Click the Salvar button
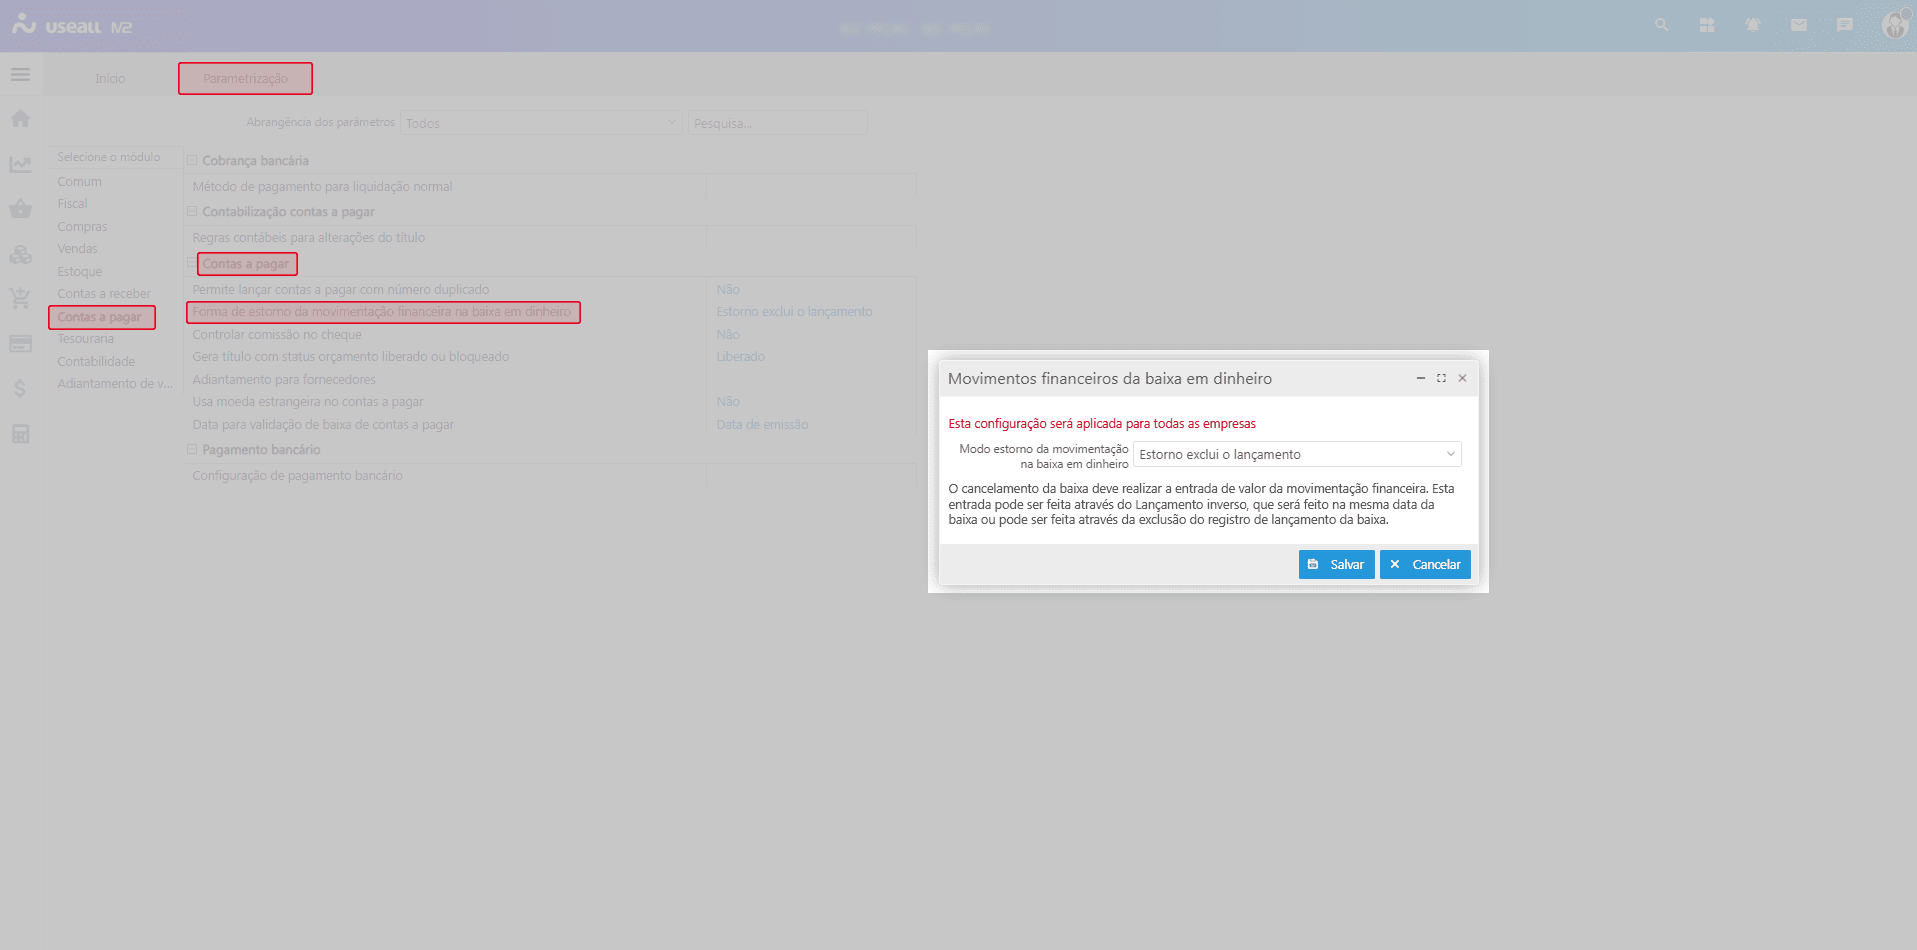Screen dimensions: 1917x950 point(1336,565)
